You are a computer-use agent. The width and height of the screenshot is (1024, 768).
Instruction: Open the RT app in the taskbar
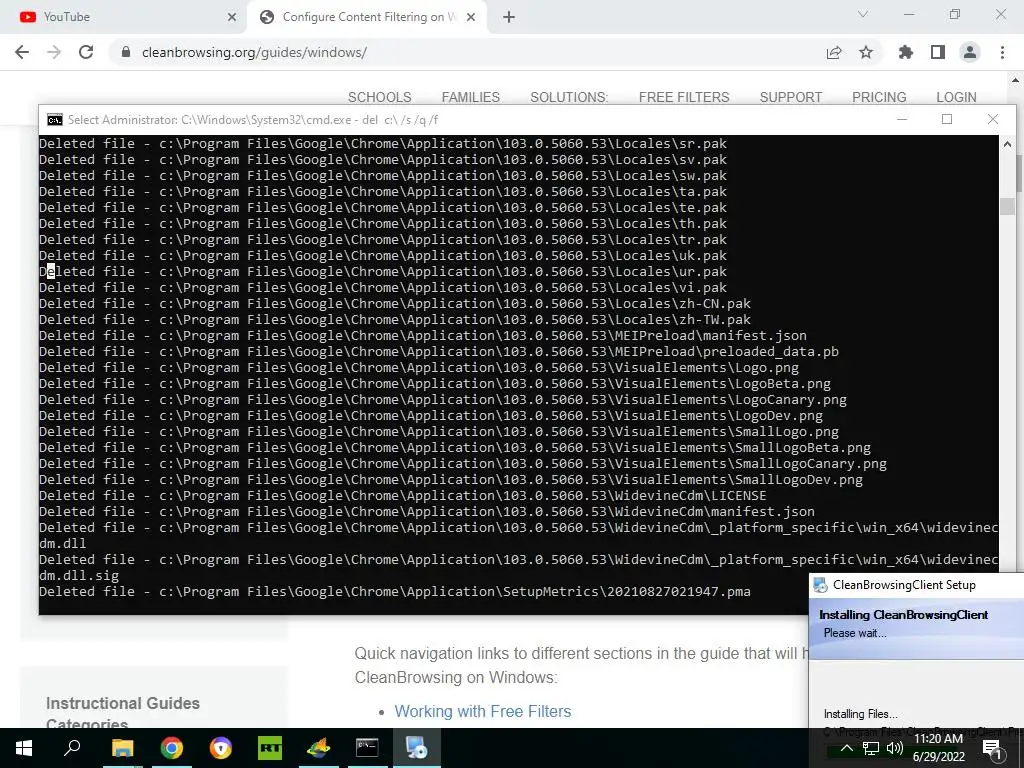pyautogui.click(x=270, y=748)
